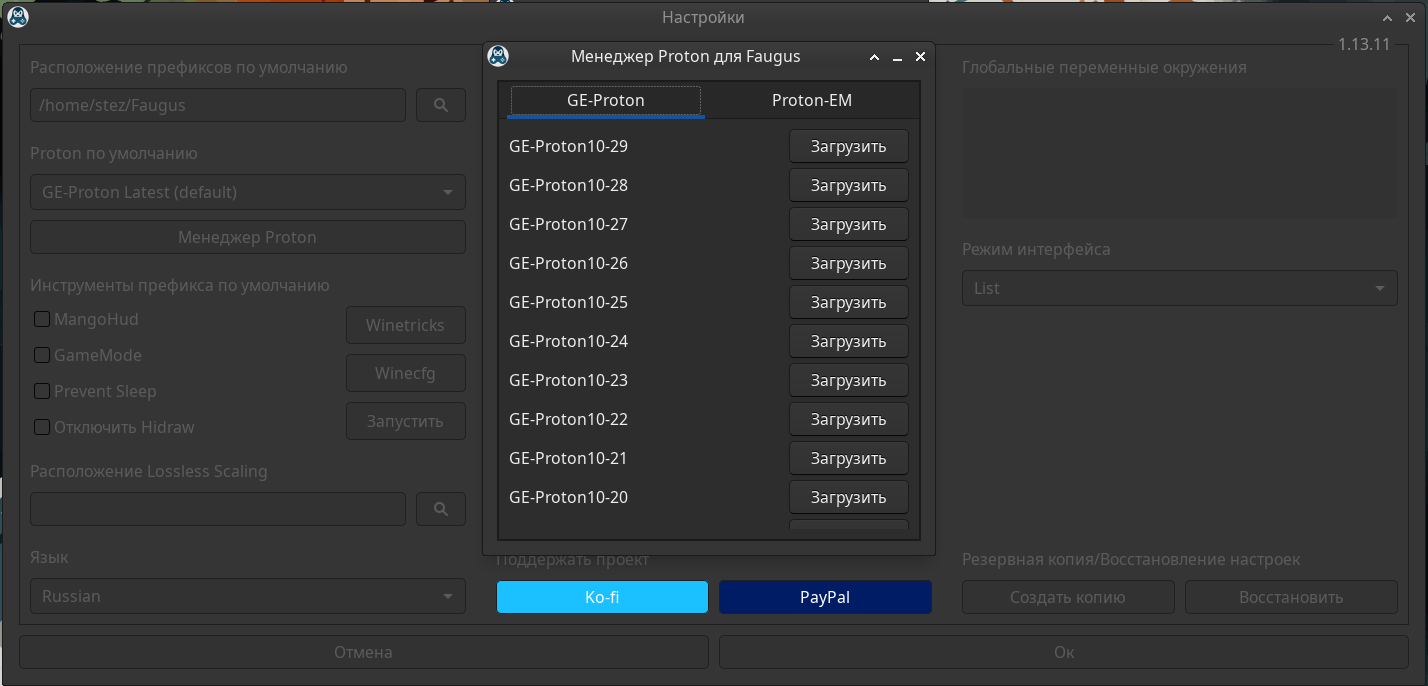Click the keep-above arrow in Proton manager titlebar
The width and height of the screenshot is (1428, 686).
pos(874,57)
